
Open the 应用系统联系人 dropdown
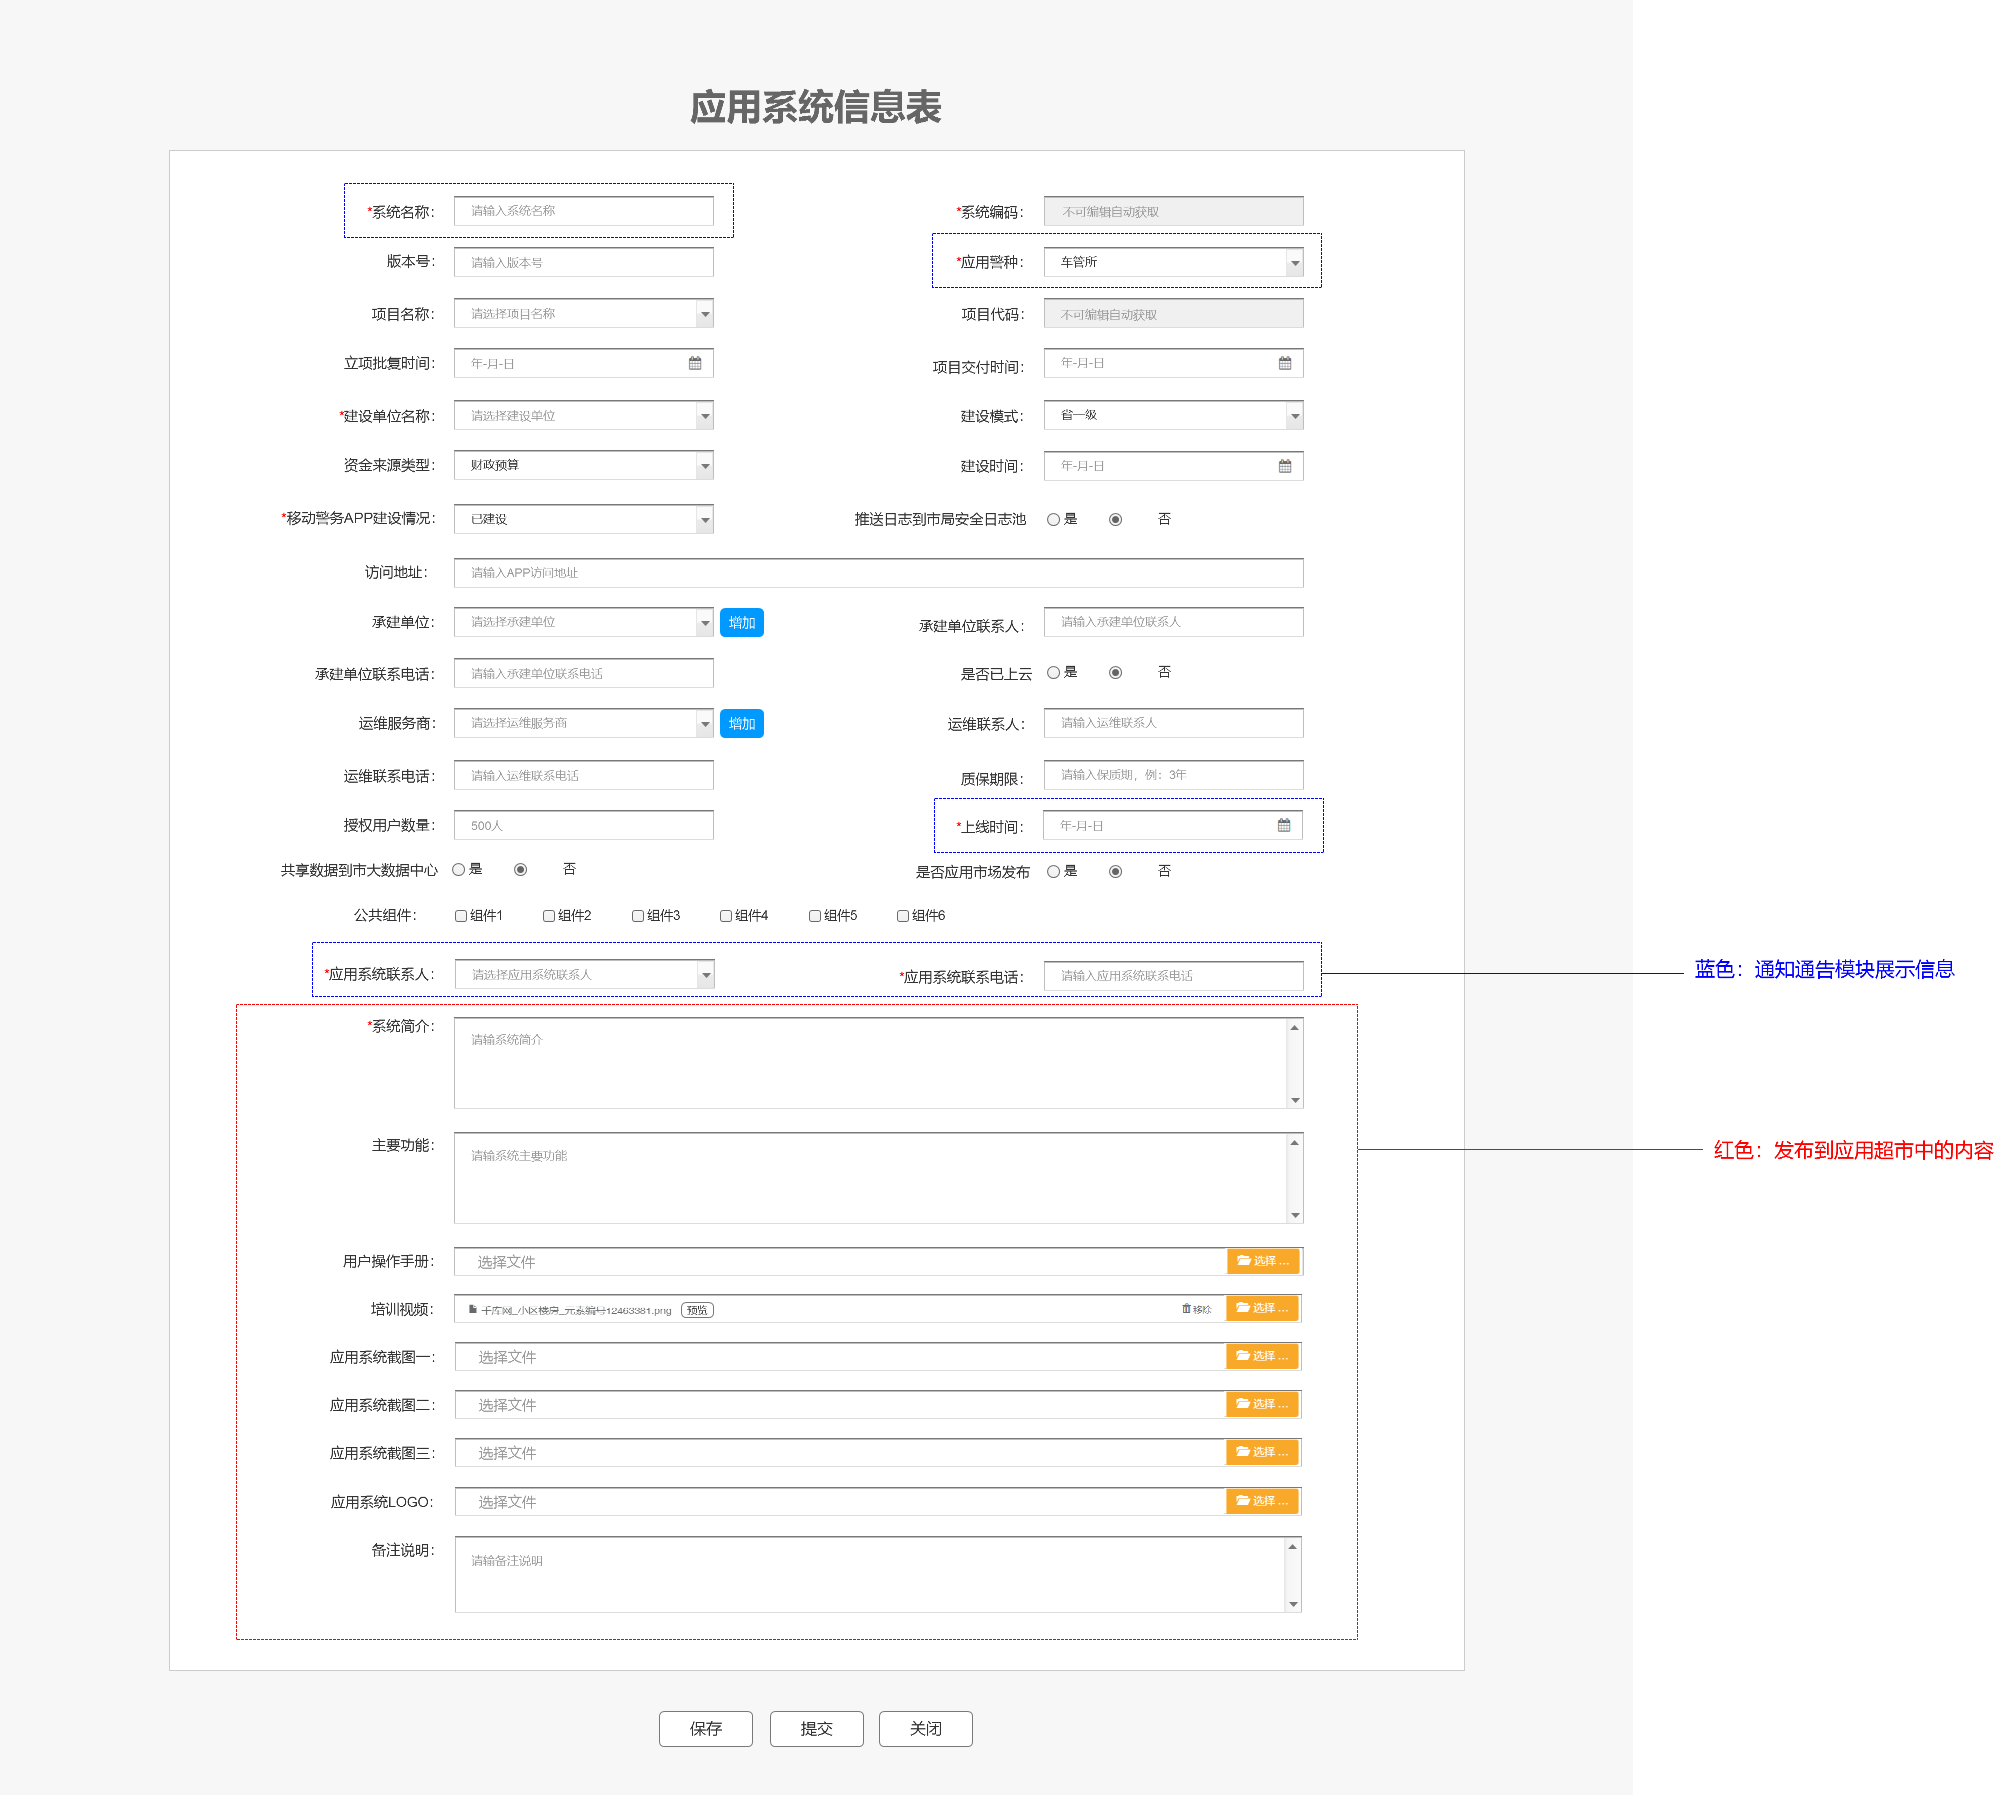point(585,974)
